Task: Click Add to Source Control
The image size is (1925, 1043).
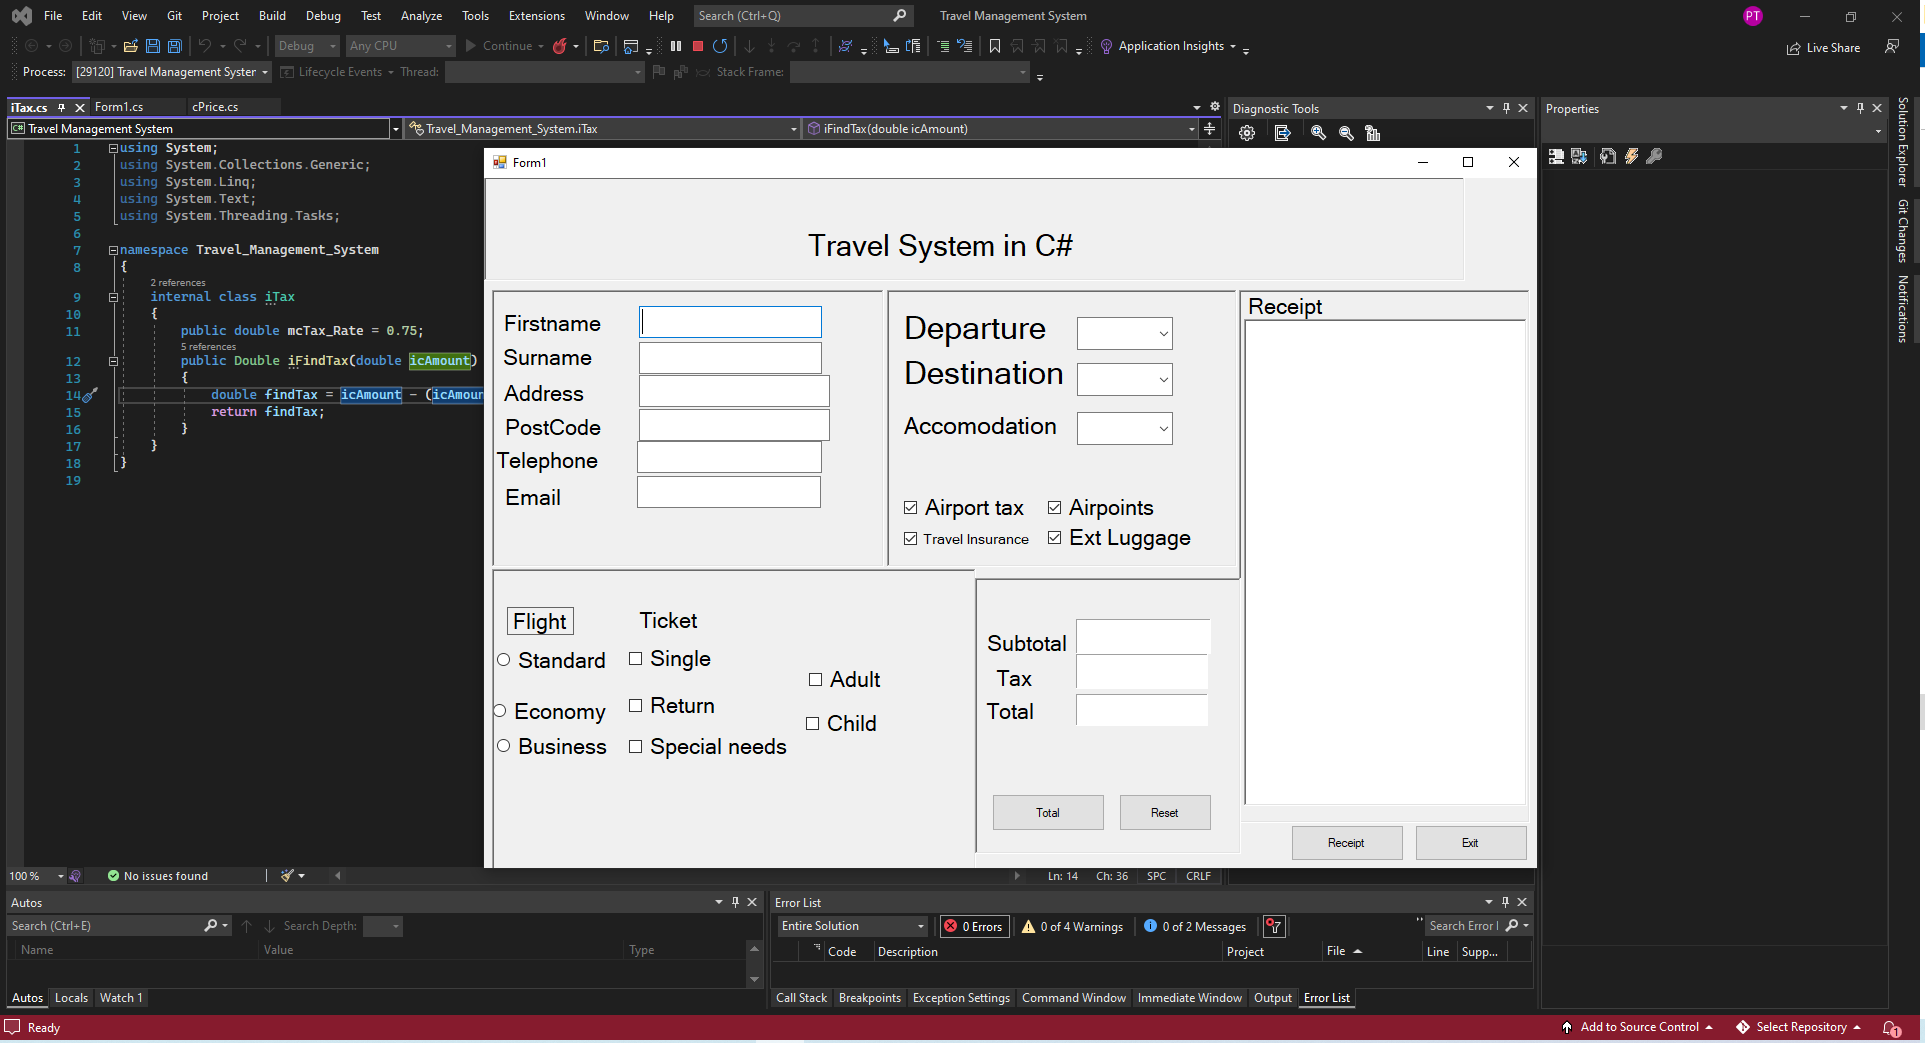Action: 1638,1027
